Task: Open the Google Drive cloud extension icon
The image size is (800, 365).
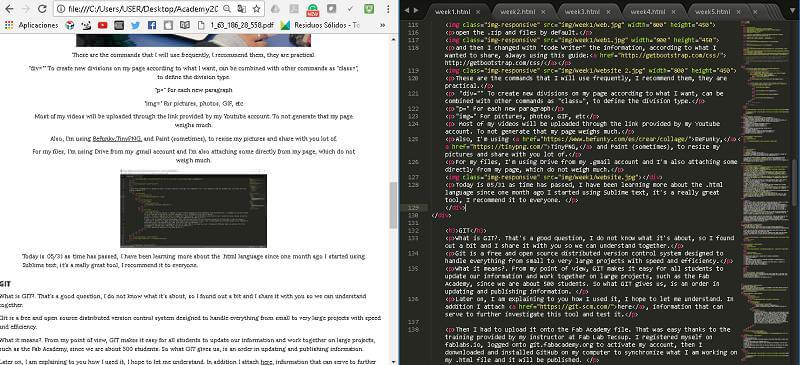Action: [275, 9]
